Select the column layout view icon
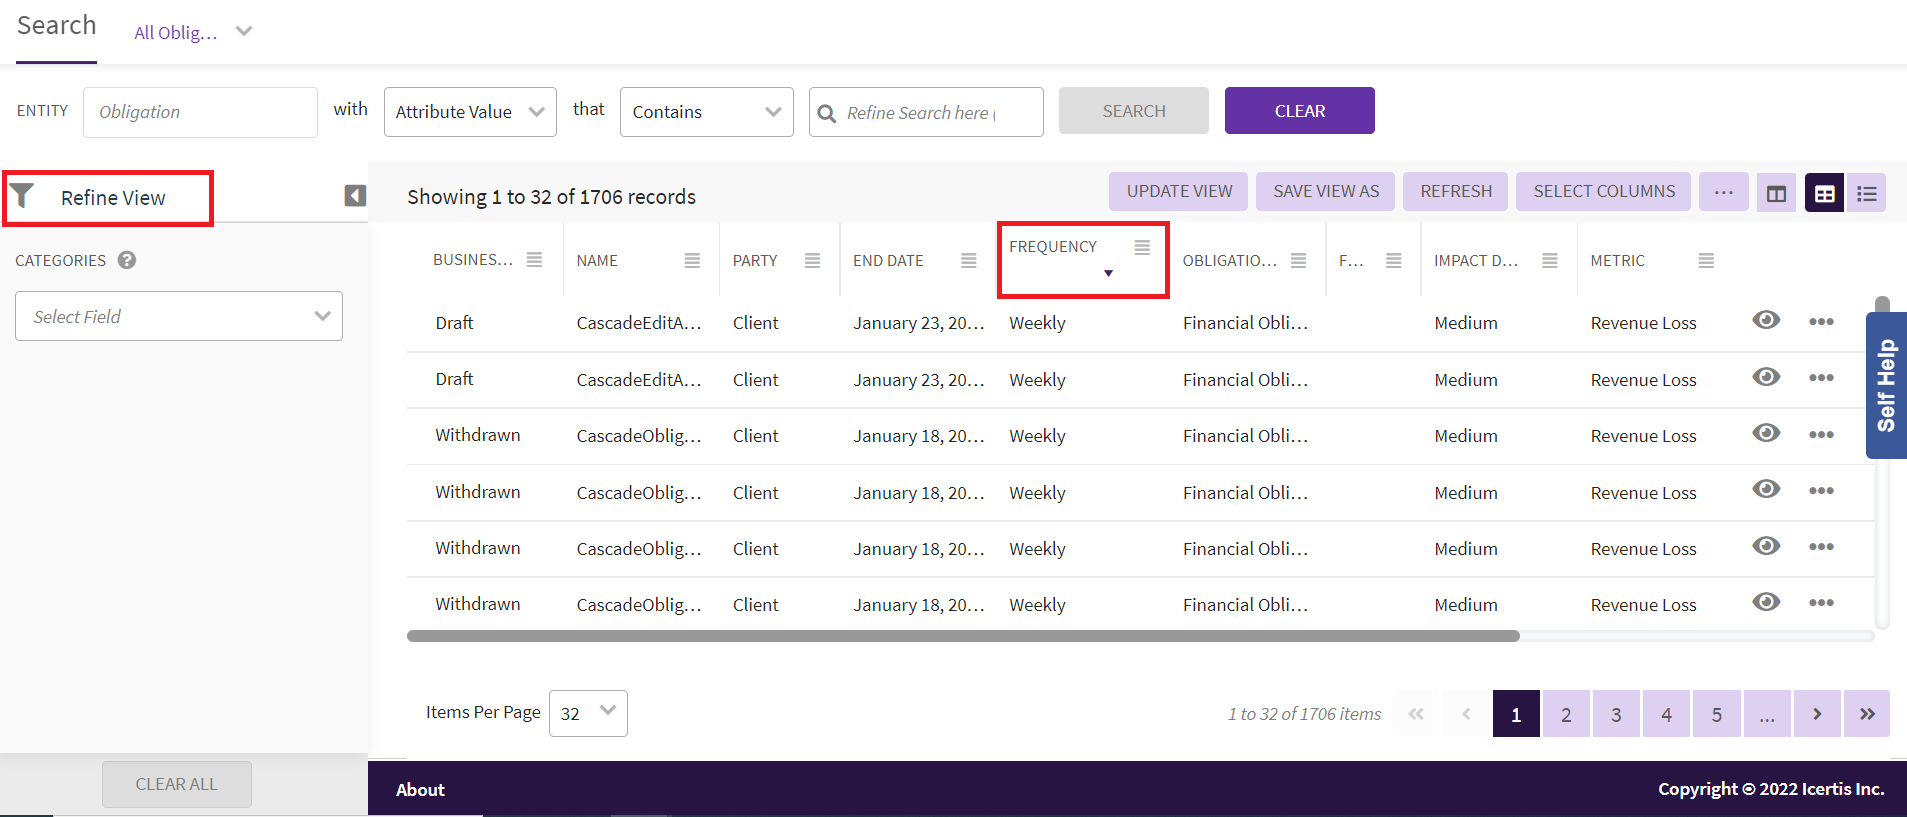 [1776, 193]
